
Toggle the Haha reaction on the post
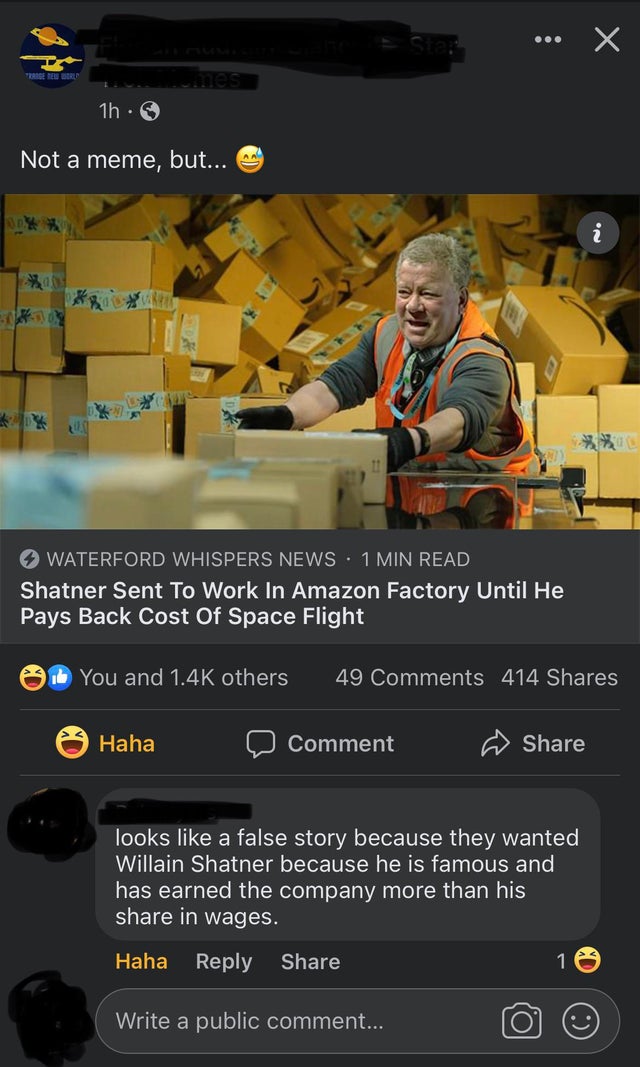tap(105, 743)
